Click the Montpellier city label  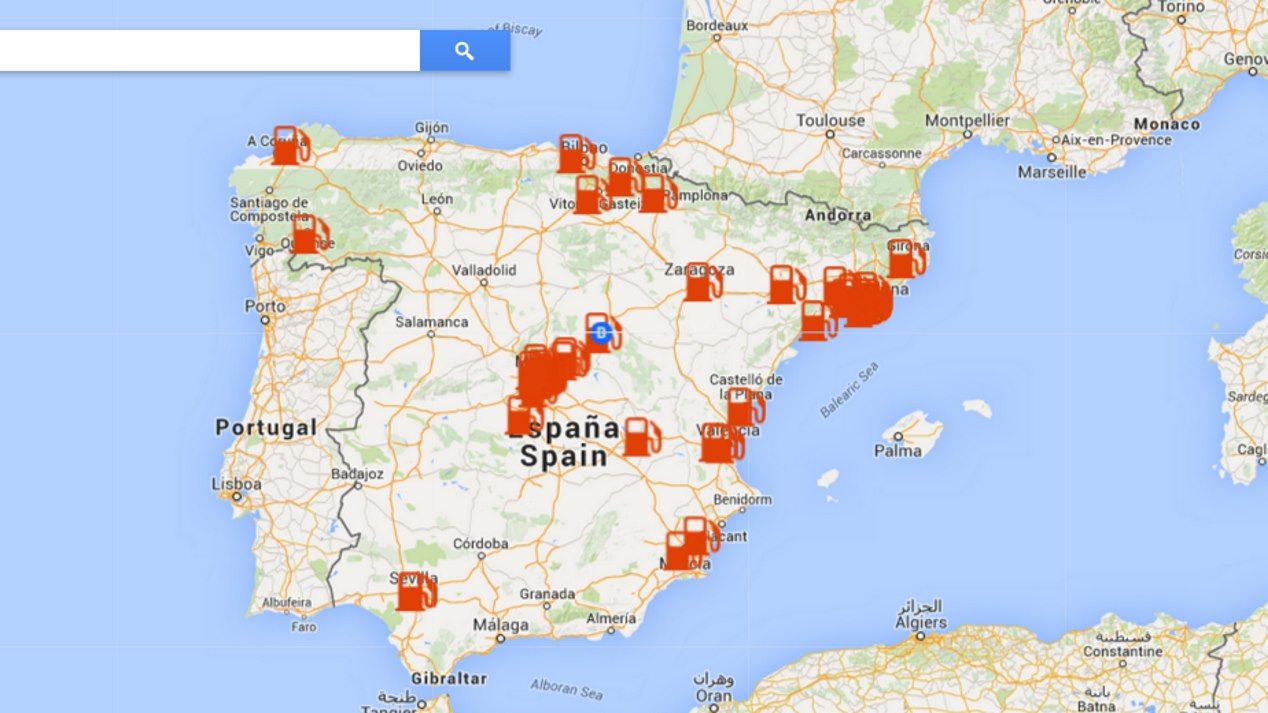[967, 120]
